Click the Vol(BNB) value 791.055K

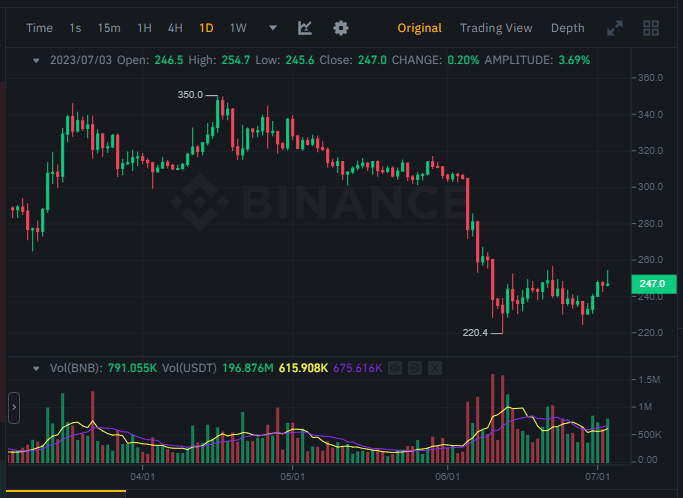[x=132, y=368]
